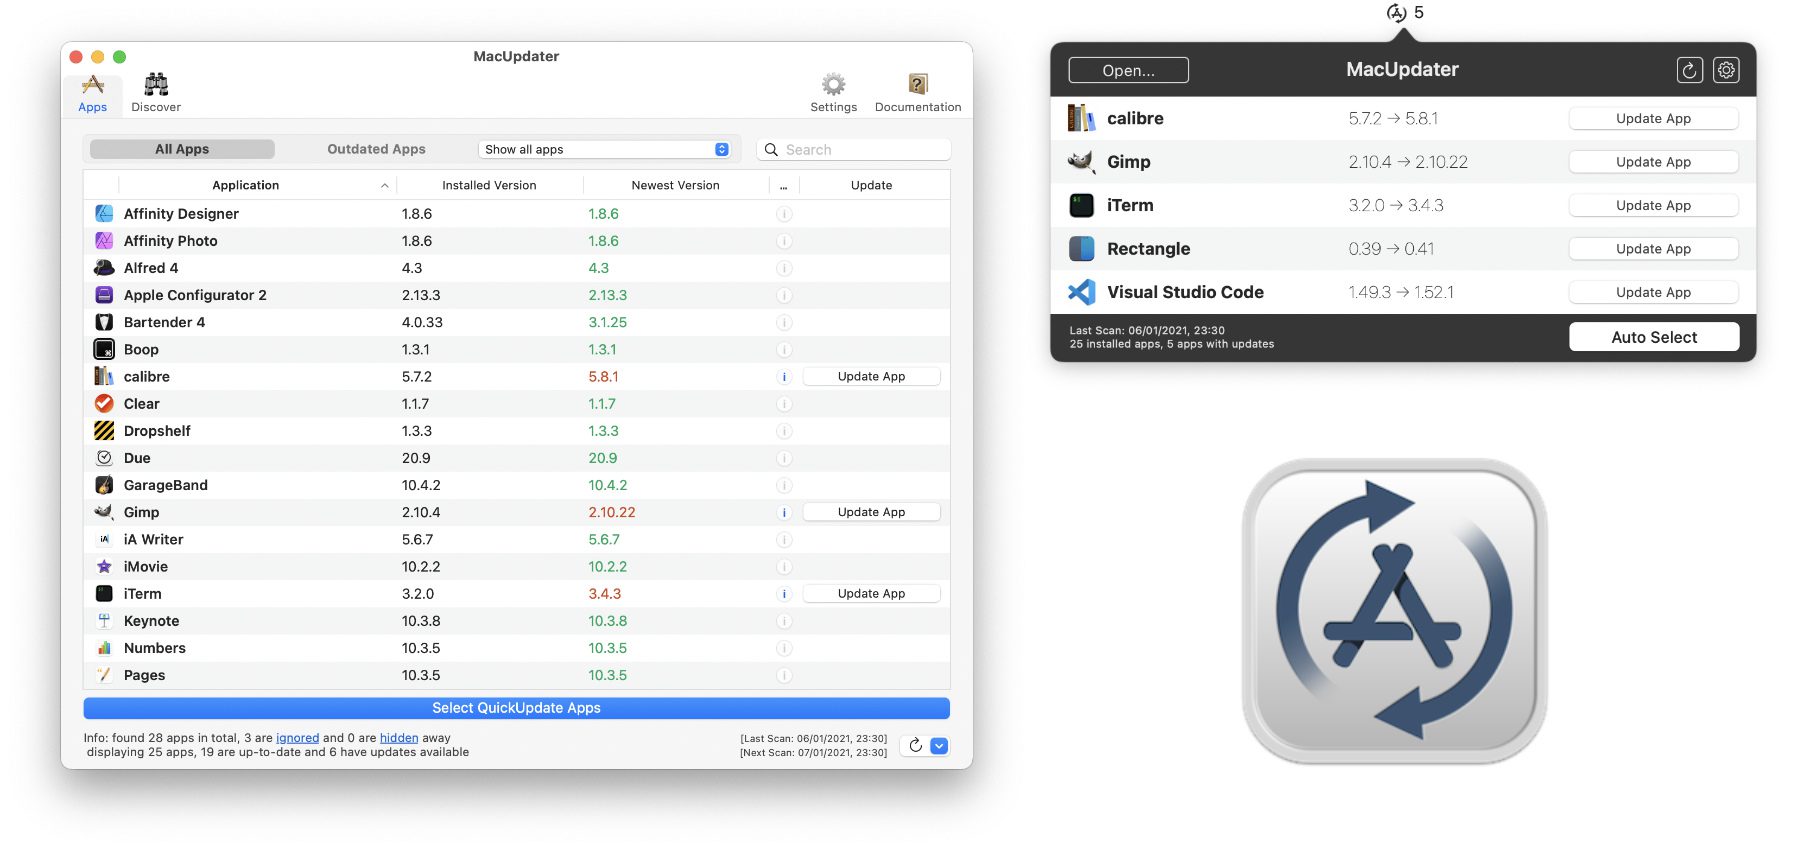Click Update App for Visual Studio Code
The height and width of the screenshot is (850, 1800).
click(1653, 292)
